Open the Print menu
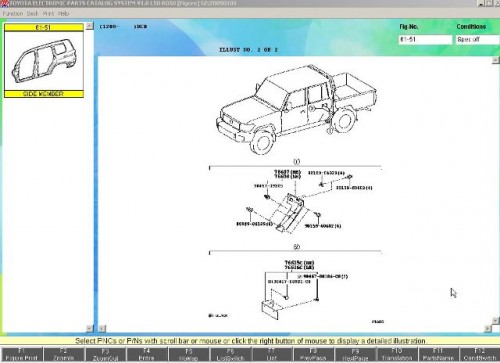The image size is (500, 363). coord(48,14)
